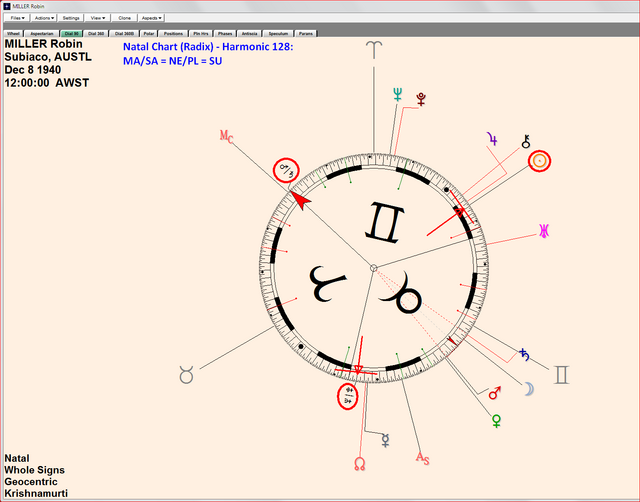This screenshot has height=502, width=640.
Task: Click the Natal Chart Harmonic 128 title
Action: pos(208,47)
